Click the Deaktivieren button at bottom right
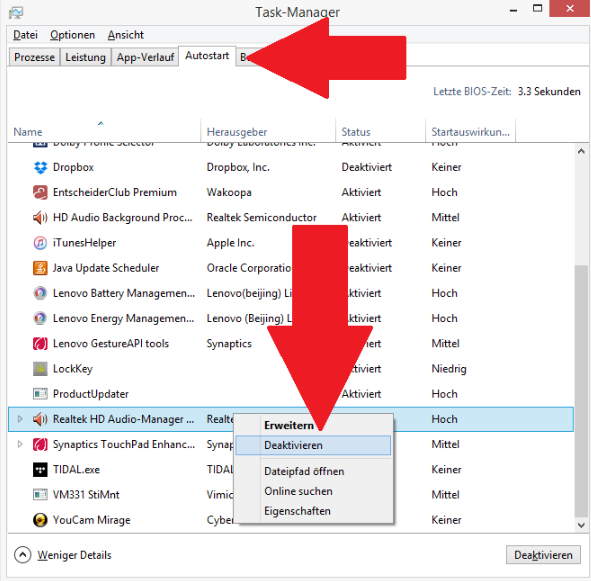This screenshot has width=591, height=581. (x=543, y=555)
